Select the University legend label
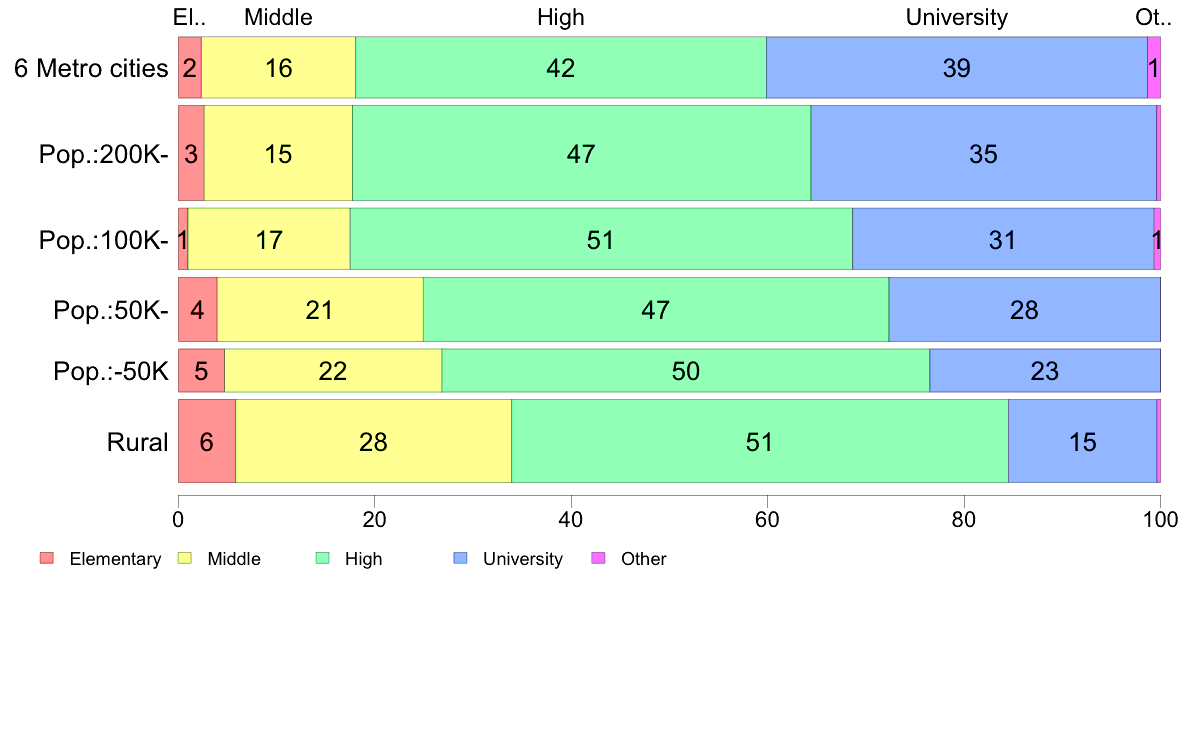The image size is (1188, 736). coord(523,559)
